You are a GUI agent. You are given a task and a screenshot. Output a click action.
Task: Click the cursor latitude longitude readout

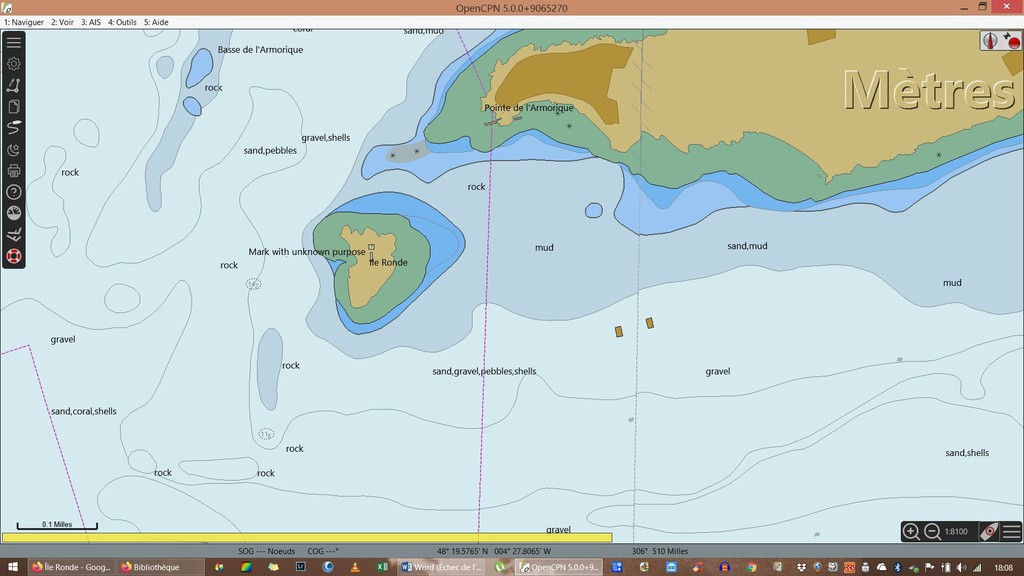click(x=494, y=552)
